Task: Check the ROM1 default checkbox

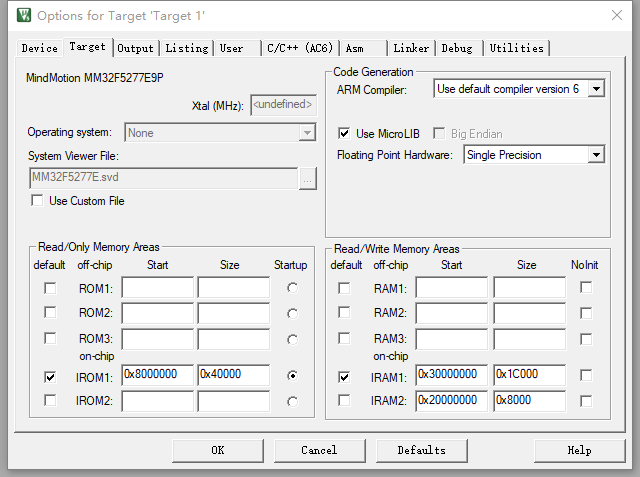Action: 50,288
